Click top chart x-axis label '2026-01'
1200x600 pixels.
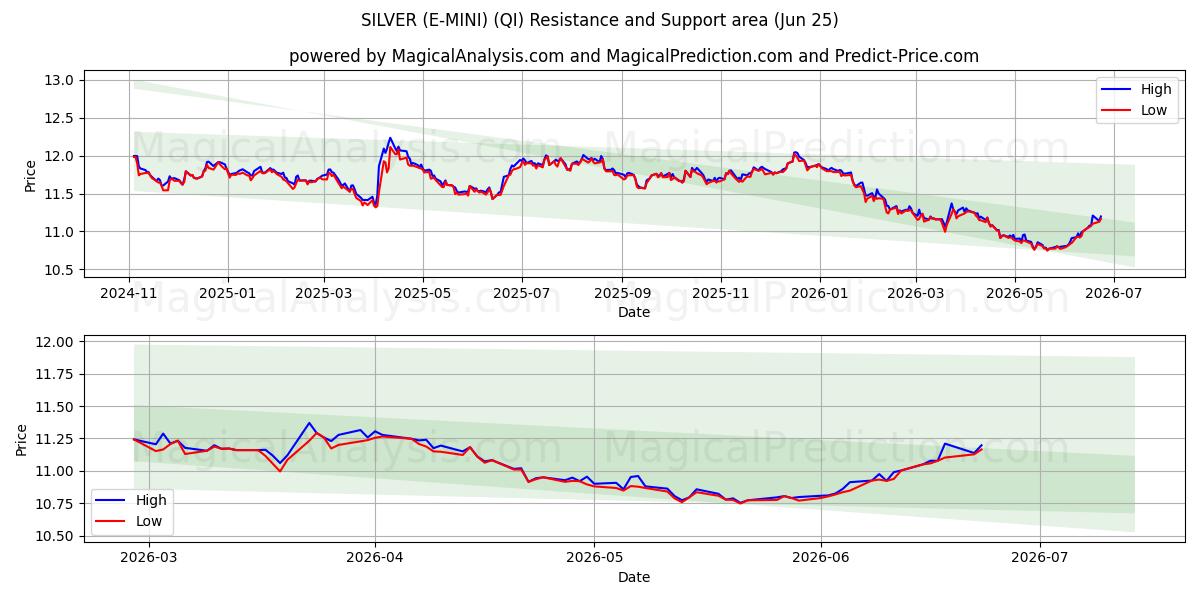[820, 293]
